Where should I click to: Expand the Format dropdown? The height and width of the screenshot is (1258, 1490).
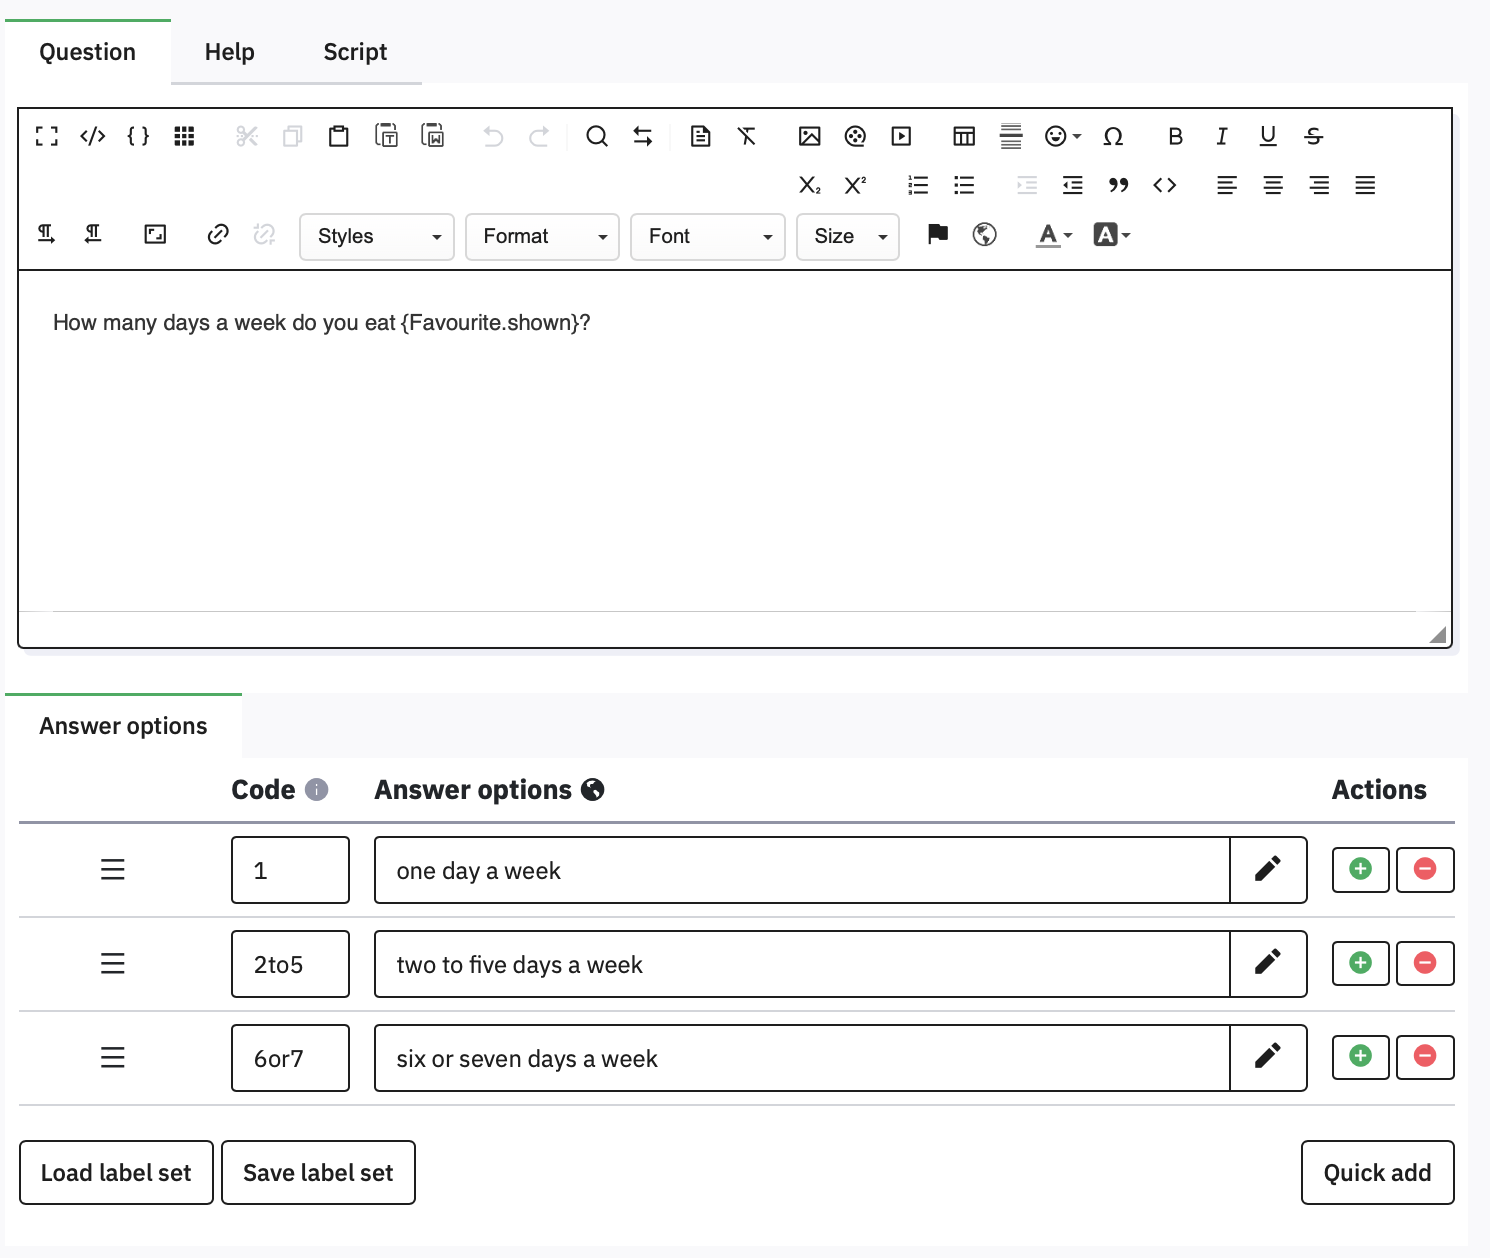coord(542,237)
